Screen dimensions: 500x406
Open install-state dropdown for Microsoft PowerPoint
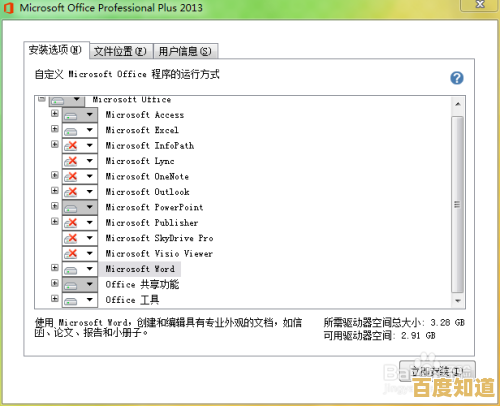(80, 207)
